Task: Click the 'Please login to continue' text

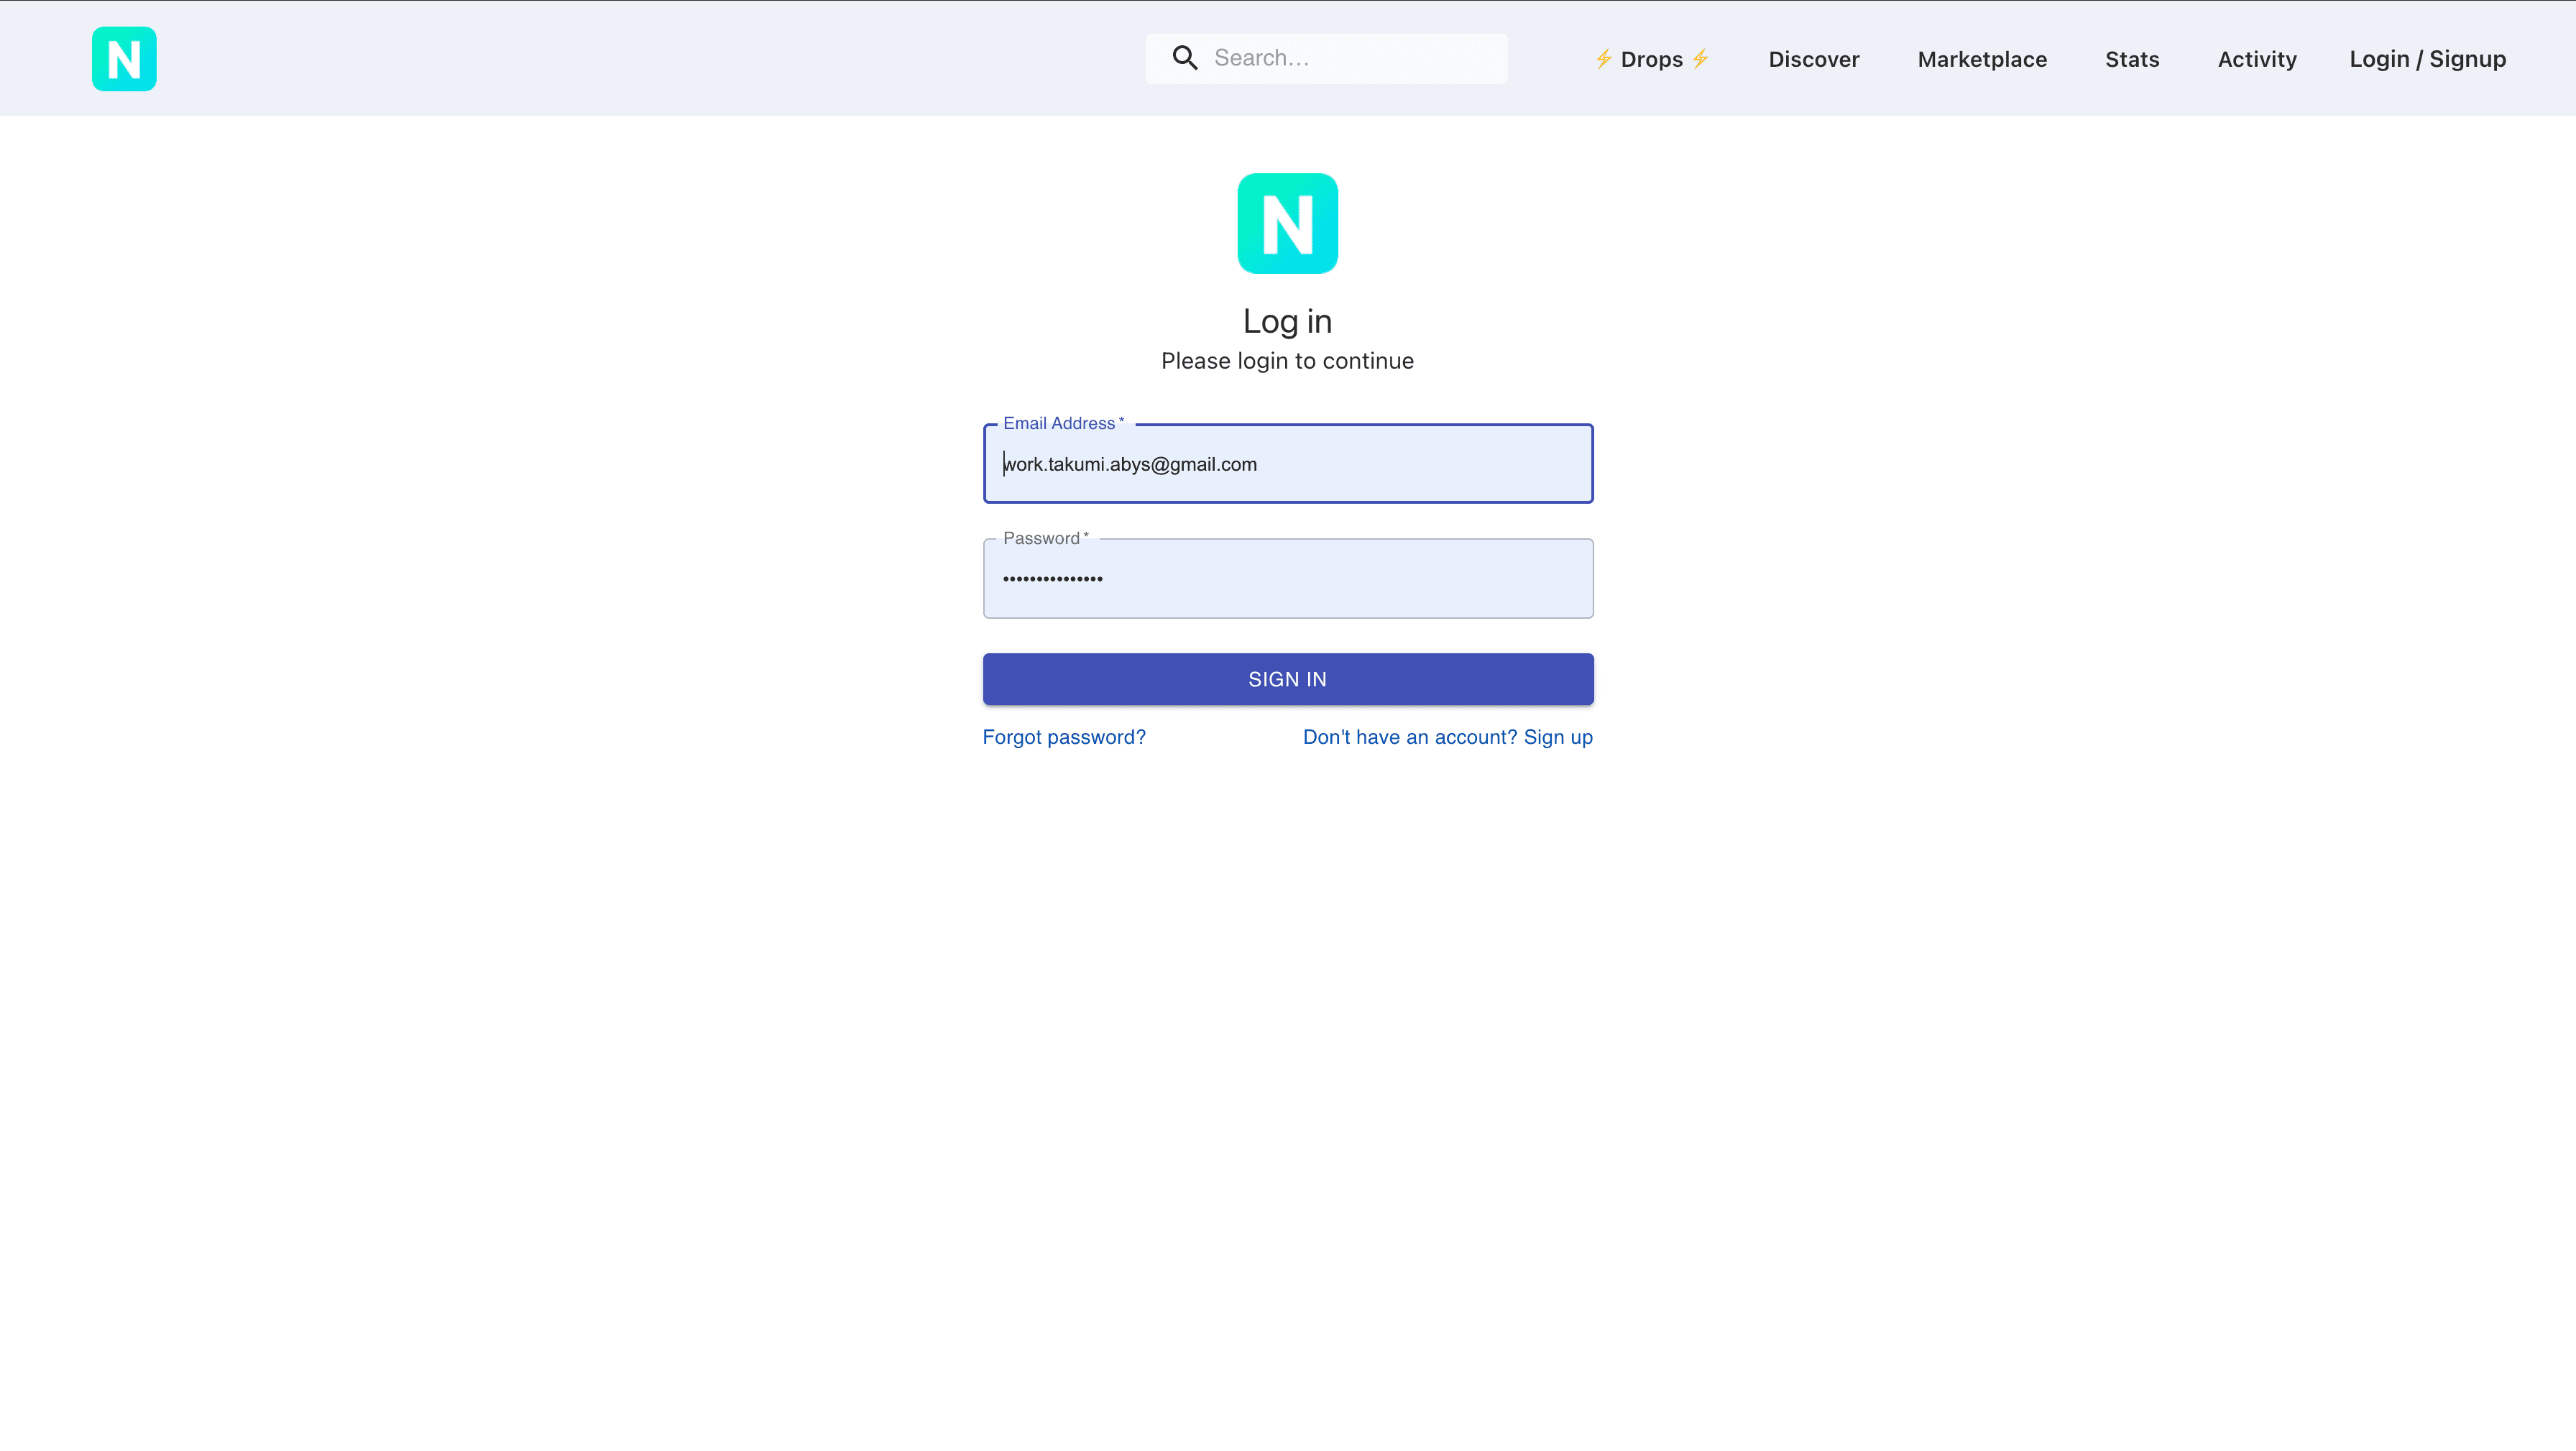Action: point(1288,361)
